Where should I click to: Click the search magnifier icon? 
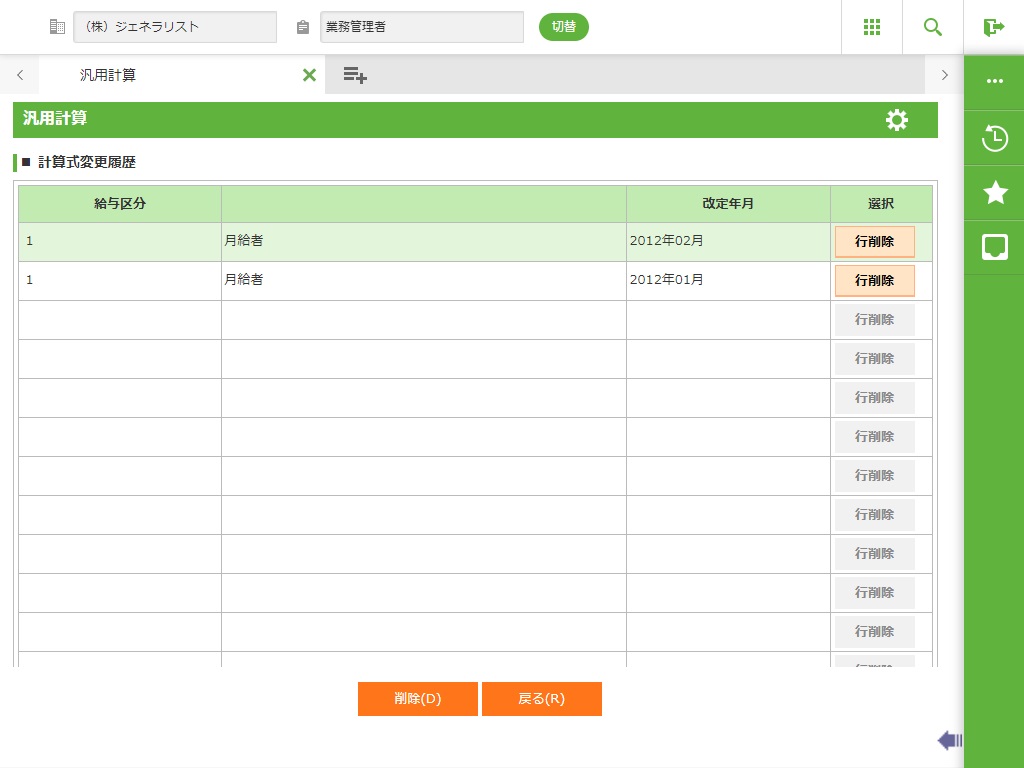(933, 27)
